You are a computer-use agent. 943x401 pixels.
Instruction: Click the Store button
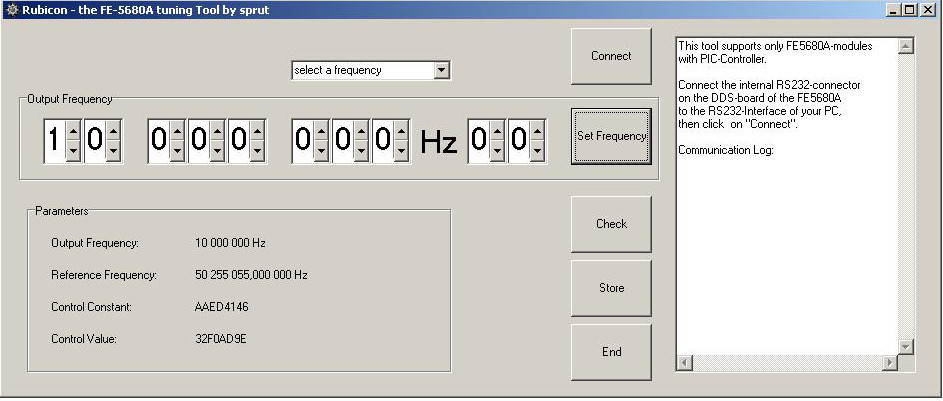611,288
